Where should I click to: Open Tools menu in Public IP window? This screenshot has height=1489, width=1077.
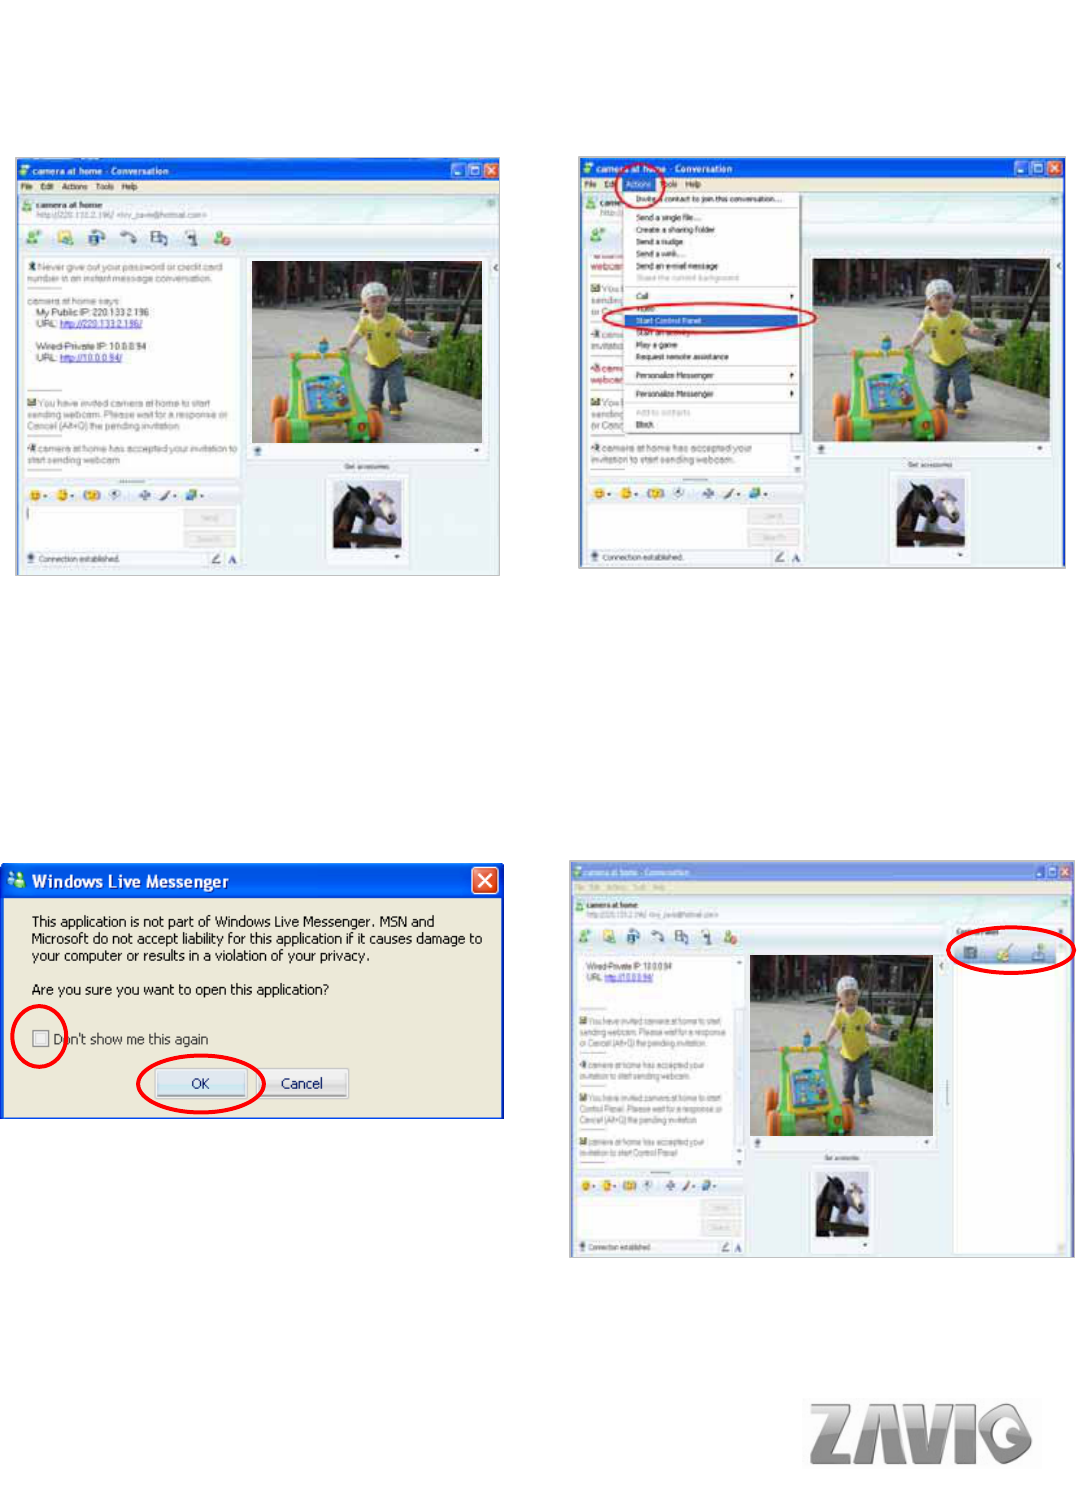(104, 186)
